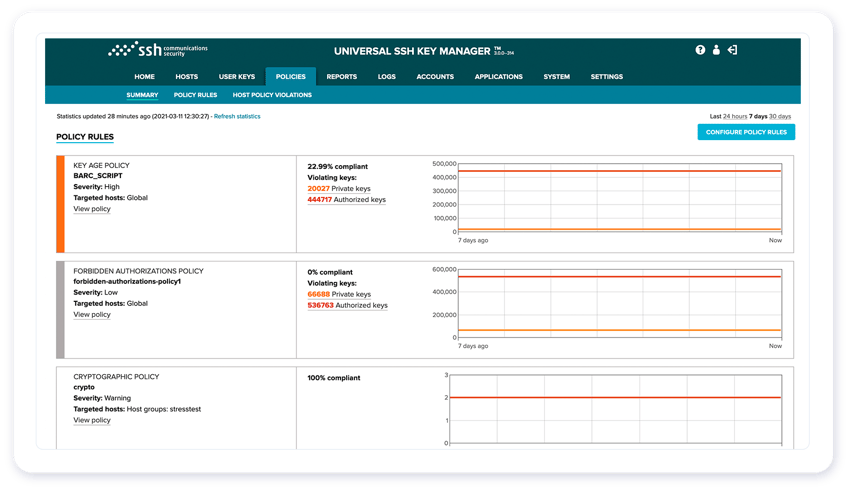Go to the User Keys tab
This screenshot has height=491, width=850.
click(x=237, y=77)
